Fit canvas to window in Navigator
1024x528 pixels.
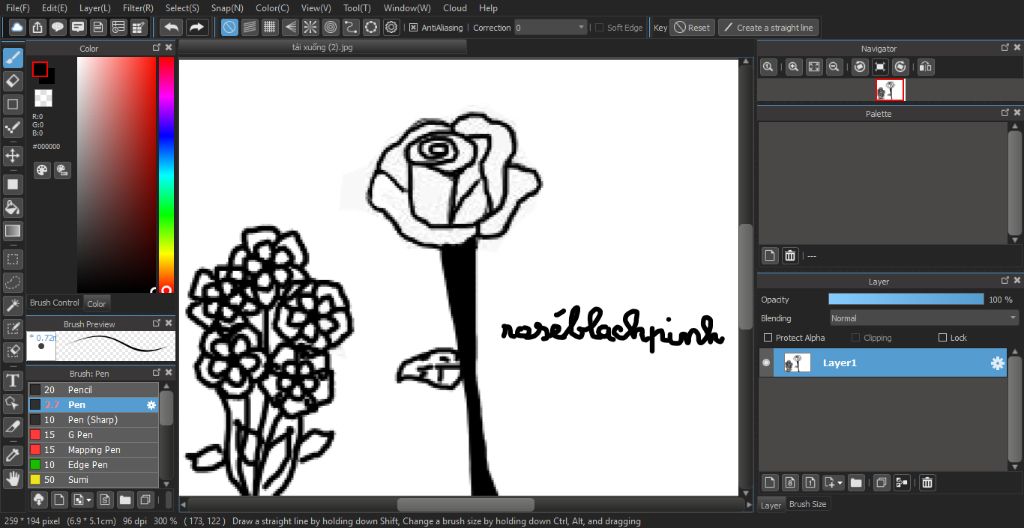click(814, 67)
